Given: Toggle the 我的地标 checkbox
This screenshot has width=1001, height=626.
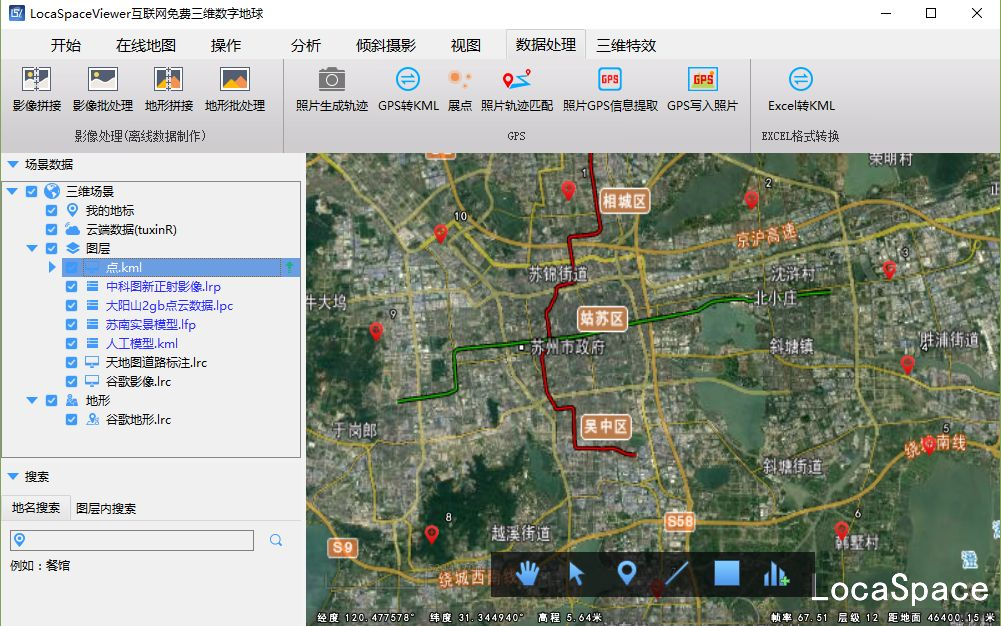Looking at the screenshot, I should [52, 210].
